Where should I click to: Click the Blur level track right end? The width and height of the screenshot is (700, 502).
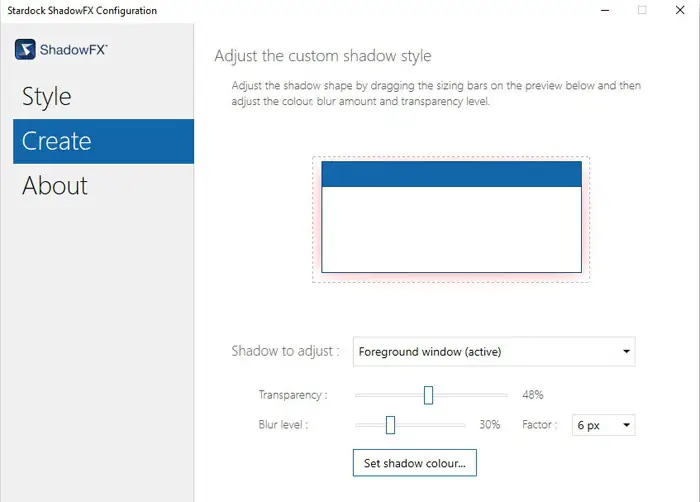(462, 425)
